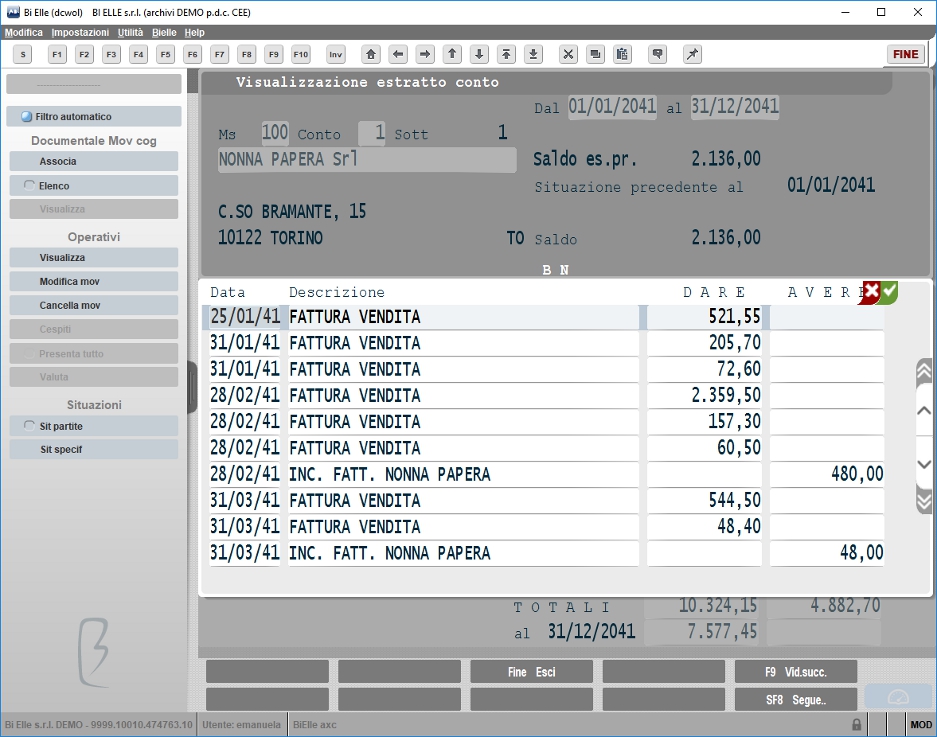Click the padlock icon in status bar

[x=856, y=724]
